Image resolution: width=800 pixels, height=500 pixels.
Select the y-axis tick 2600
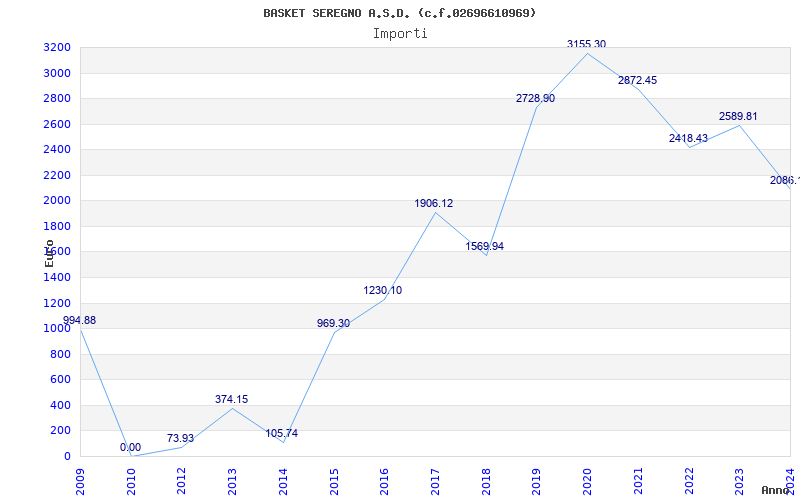click(57, 124)
